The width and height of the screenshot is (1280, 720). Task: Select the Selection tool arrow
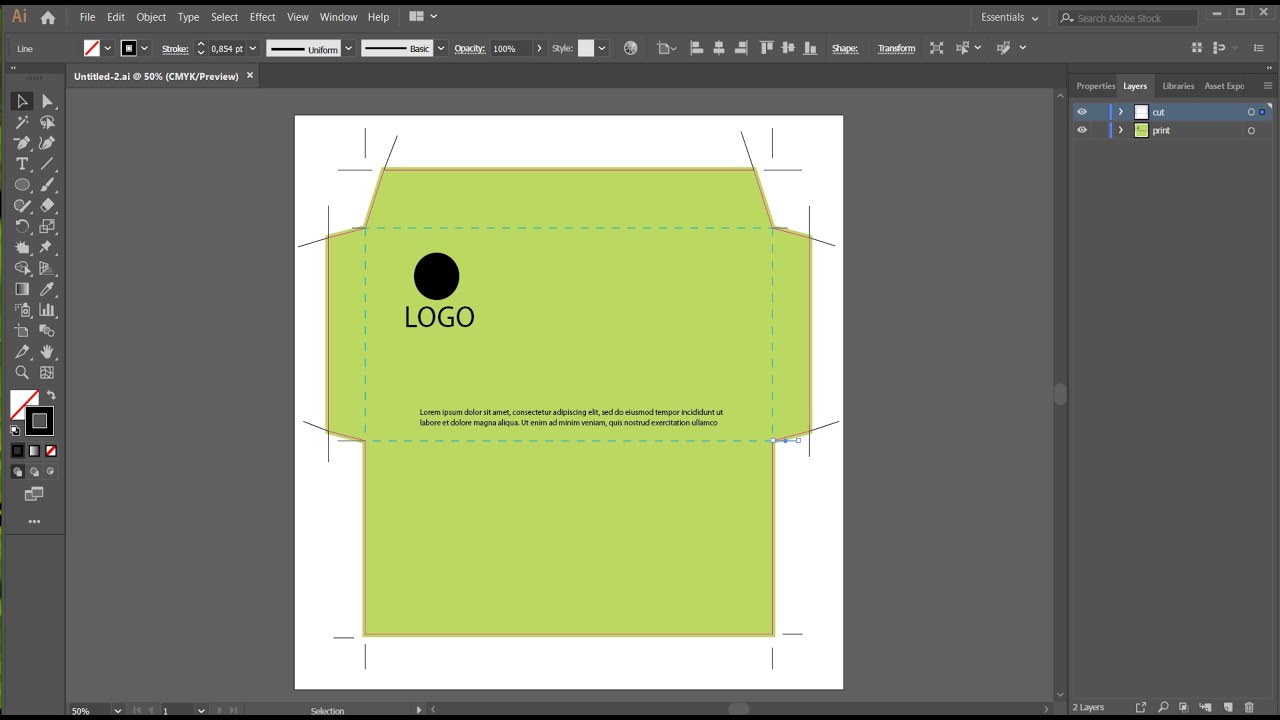pyautogui.click(x=22, y=101)
